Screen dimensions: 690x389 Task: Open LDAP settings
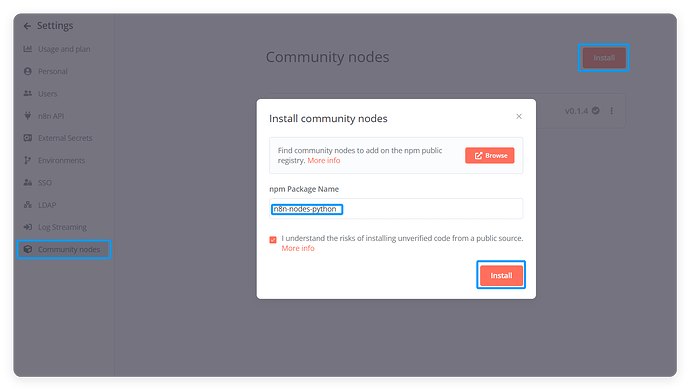(x=47, y=205)
